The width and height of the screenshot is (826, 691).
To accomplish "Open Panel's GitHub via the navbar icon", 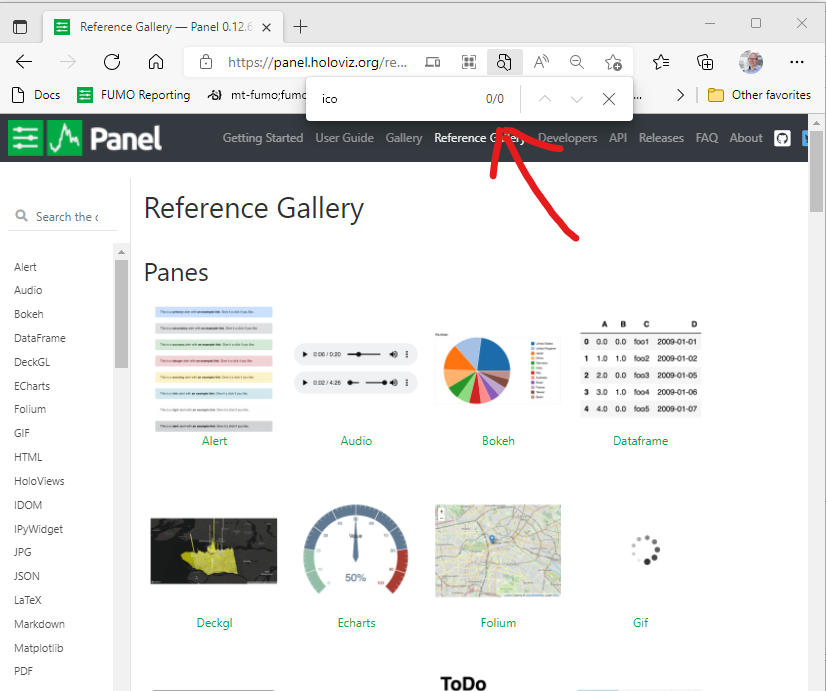I will (782, 138).
